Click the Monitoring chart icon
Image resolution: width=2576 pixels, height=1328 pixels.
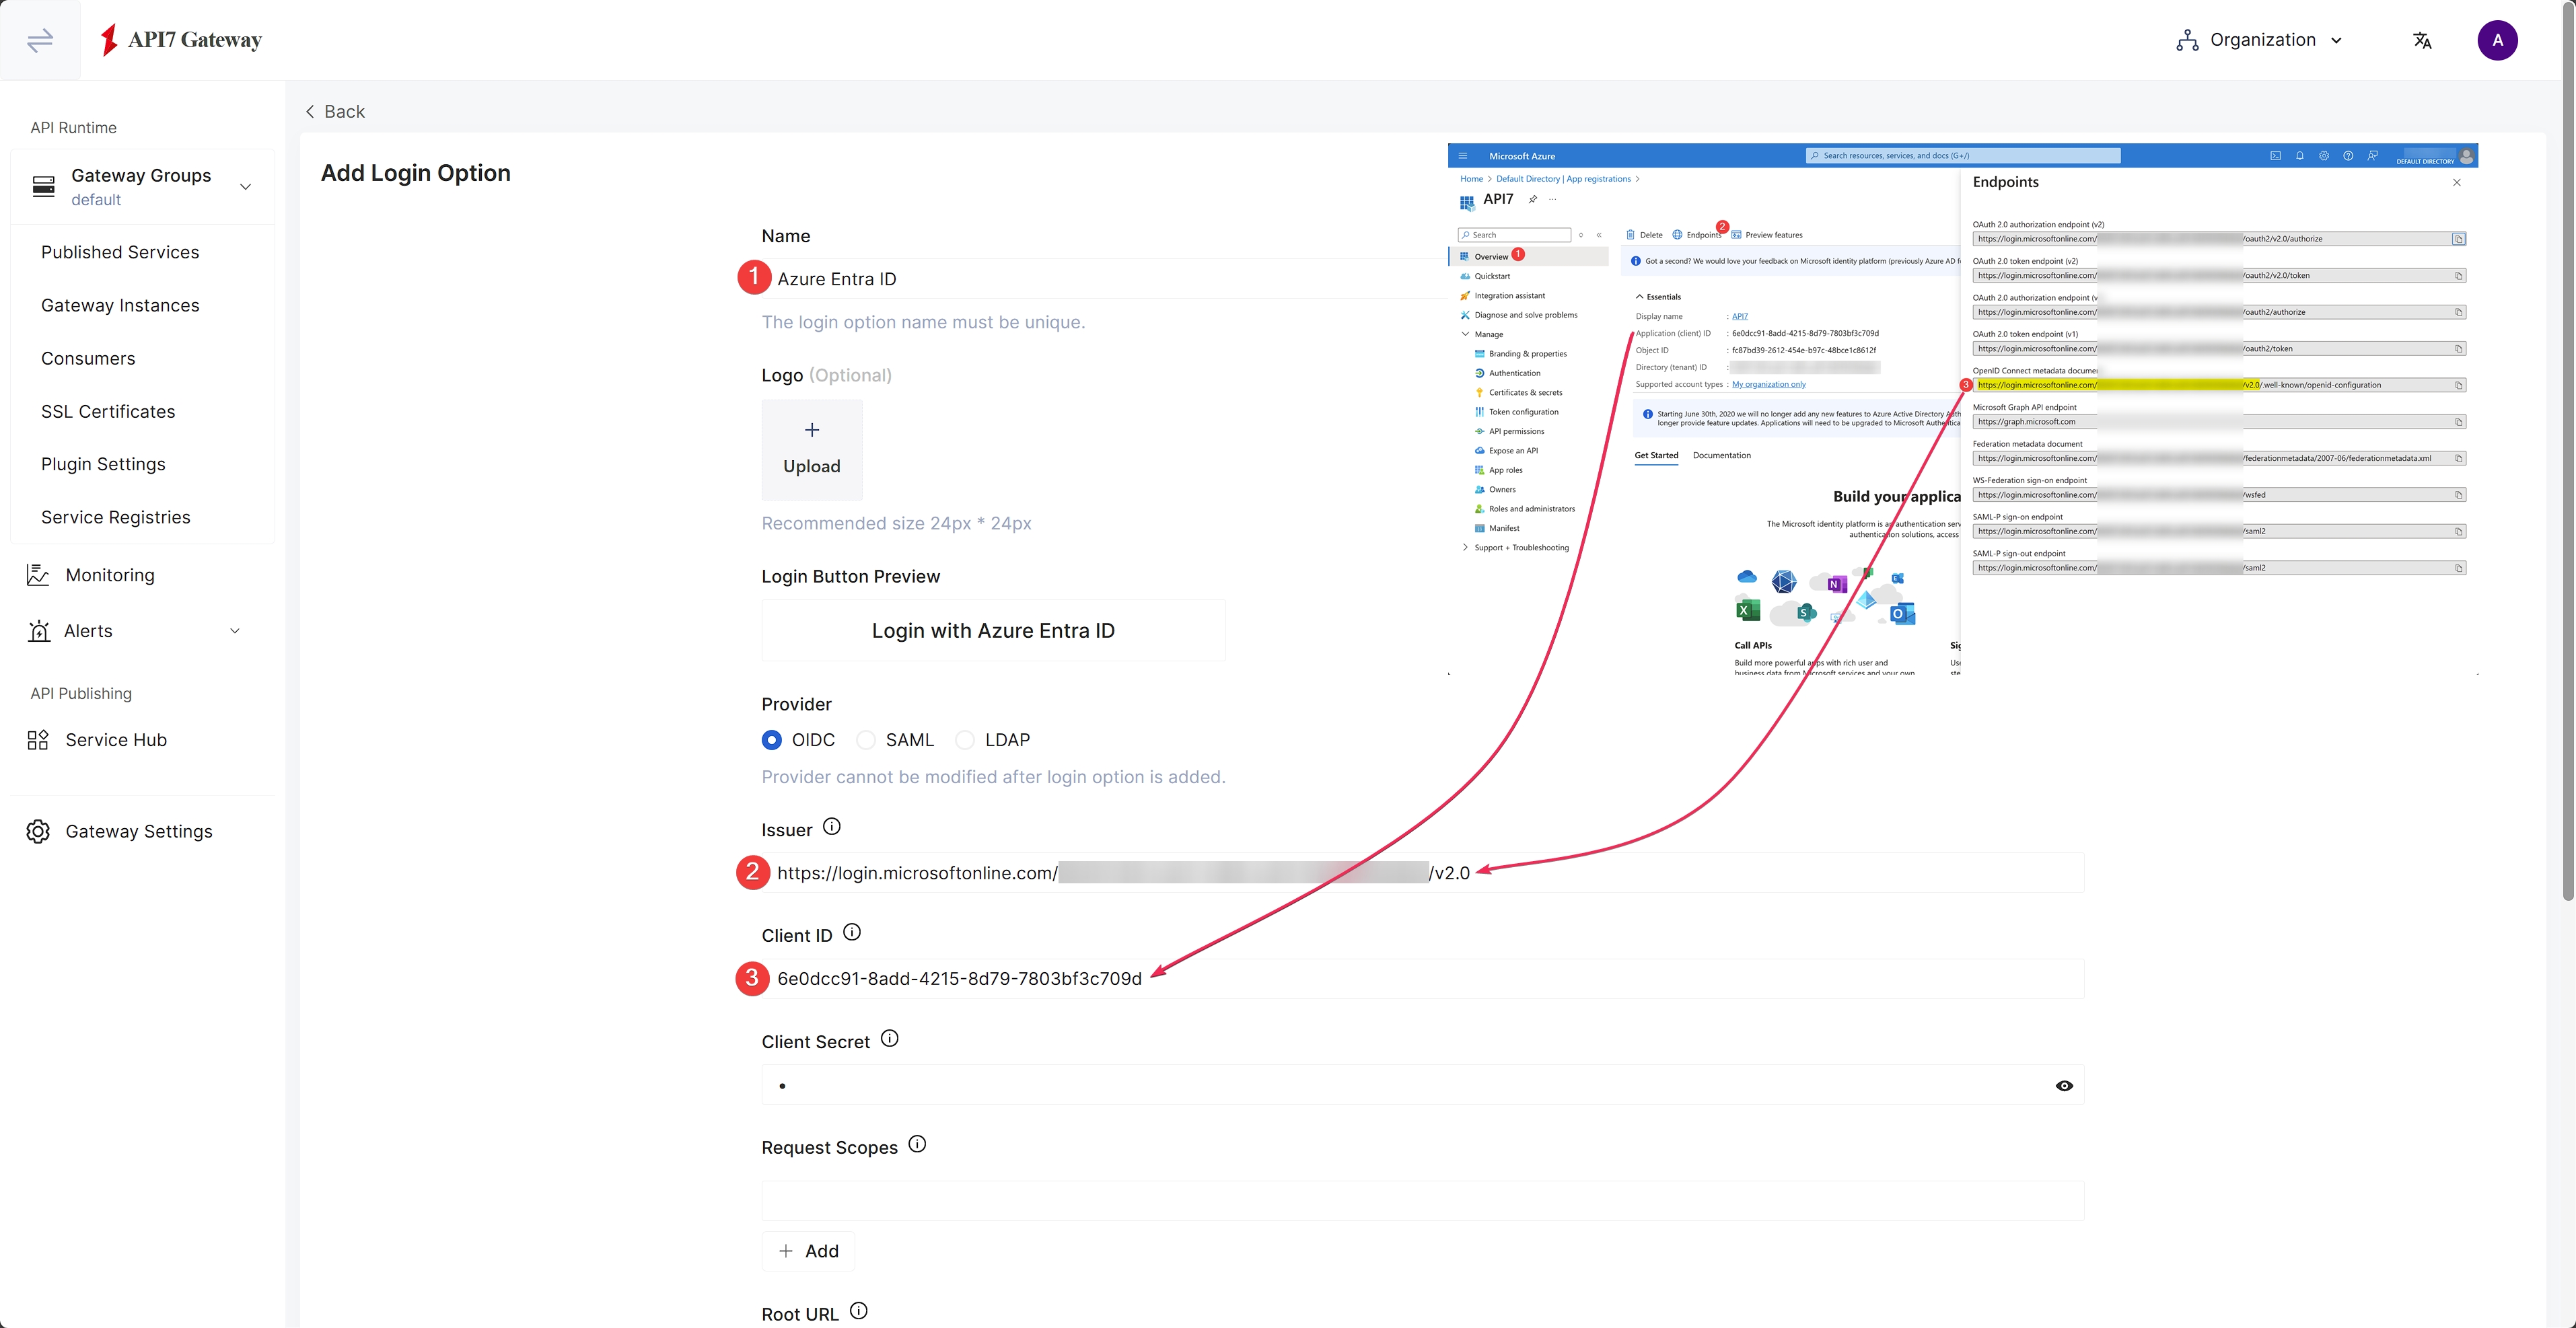click(38, 575)
